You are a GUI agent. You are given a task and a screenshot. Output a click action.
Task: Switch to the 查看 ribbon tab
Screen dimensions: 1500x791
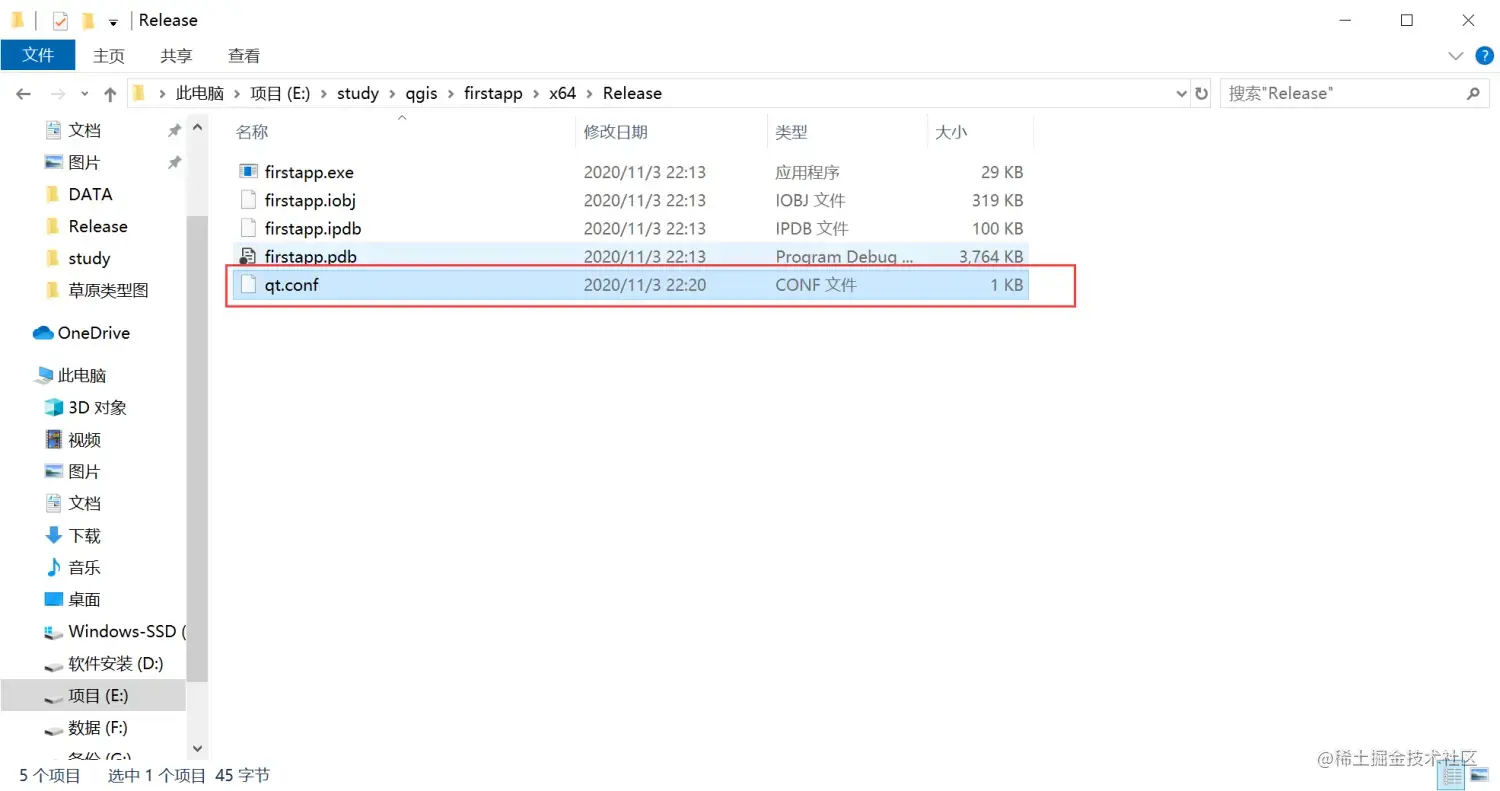click(244, 56)
